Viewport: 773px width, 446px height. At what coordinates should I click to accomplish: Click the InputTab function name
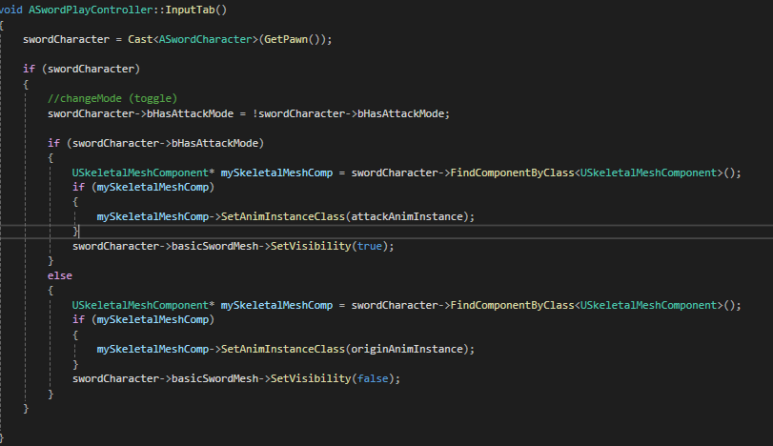(x=190, y=10)
